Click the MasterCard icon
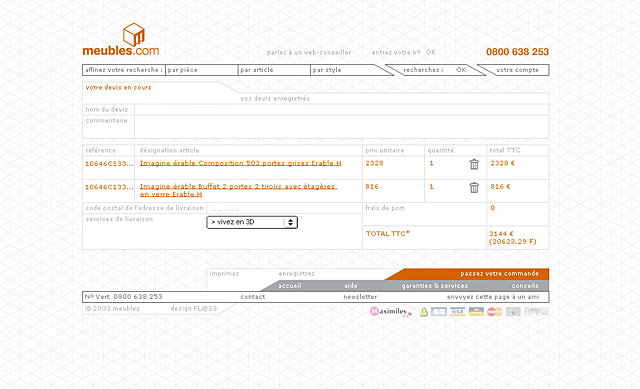Screen dimensions: 640x389 point(494,312)
